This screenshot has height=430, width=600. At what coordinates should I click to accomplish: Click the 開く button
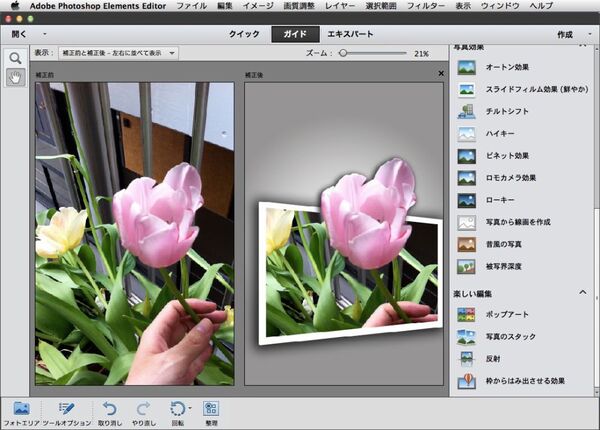click(19, 34)
